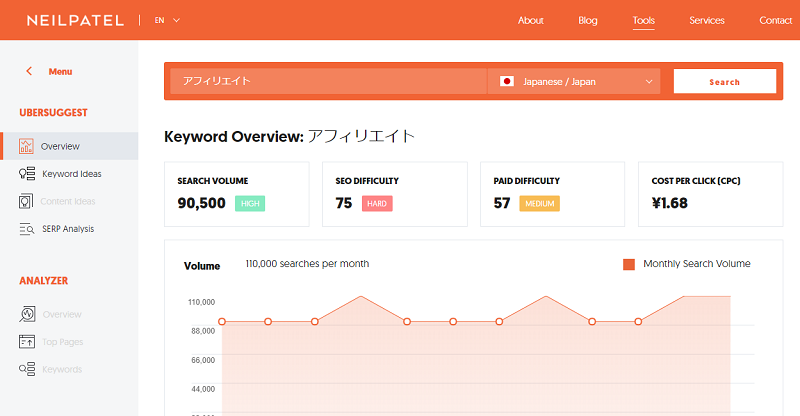This screenshot has height=416, width=800.
Task: Click the last circular data point on the chart
Action: [x=638, y=322]
